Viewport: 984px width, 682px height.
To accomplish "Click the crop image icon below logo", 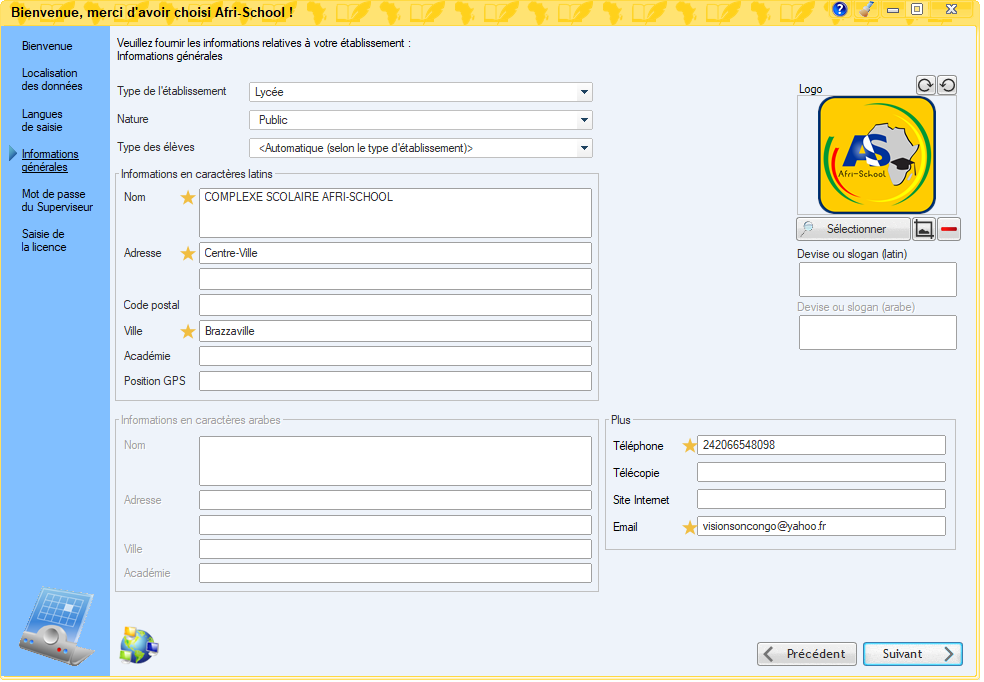I will click(x=924, y=229).
